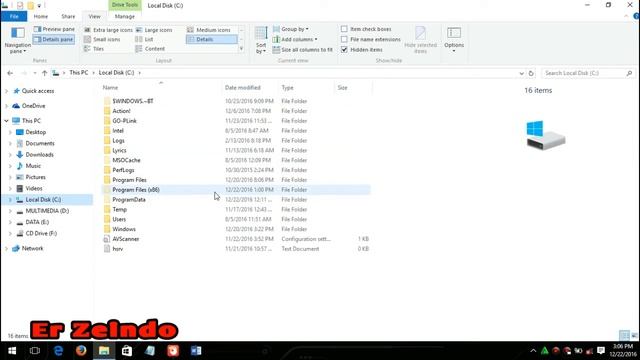
Task: Select Downloads in navigation pane
Action: pos(39,155)
